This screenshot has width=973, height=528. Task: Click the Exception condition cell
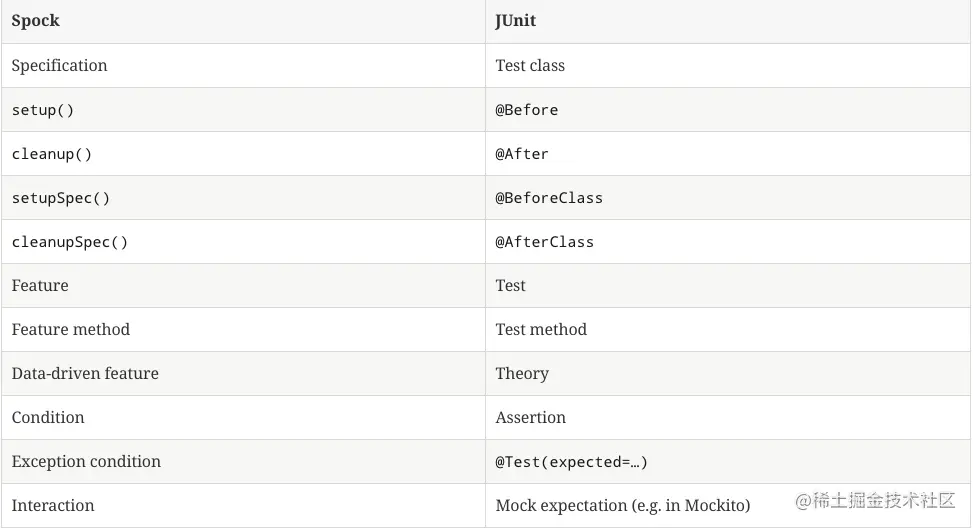tap(86, 462)
